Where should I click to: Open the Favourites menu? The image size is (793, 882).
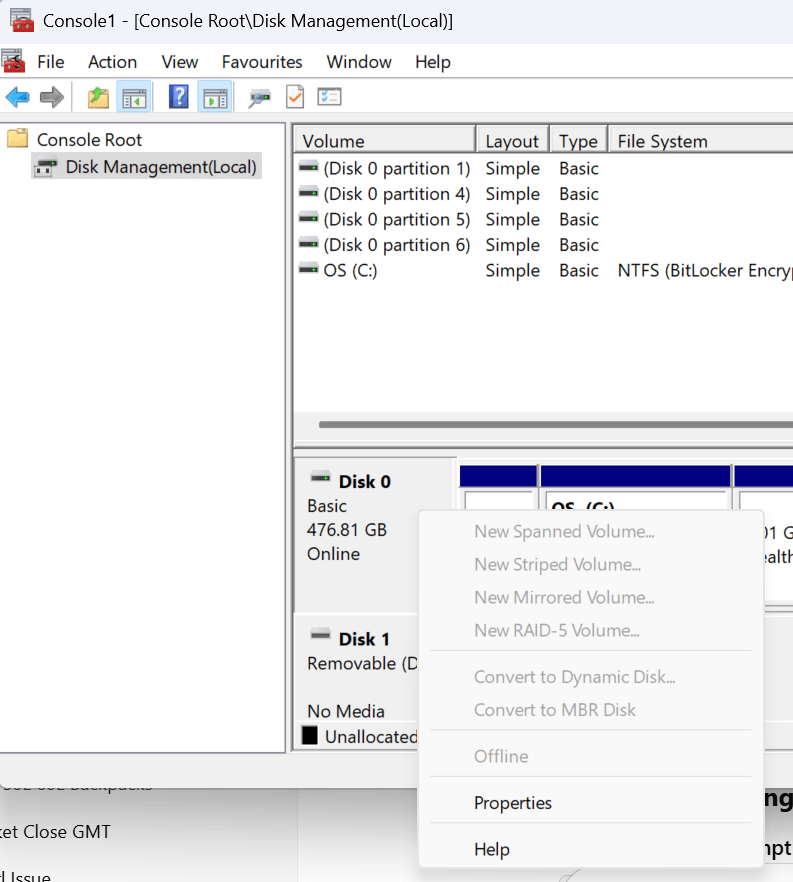point(262,62)
